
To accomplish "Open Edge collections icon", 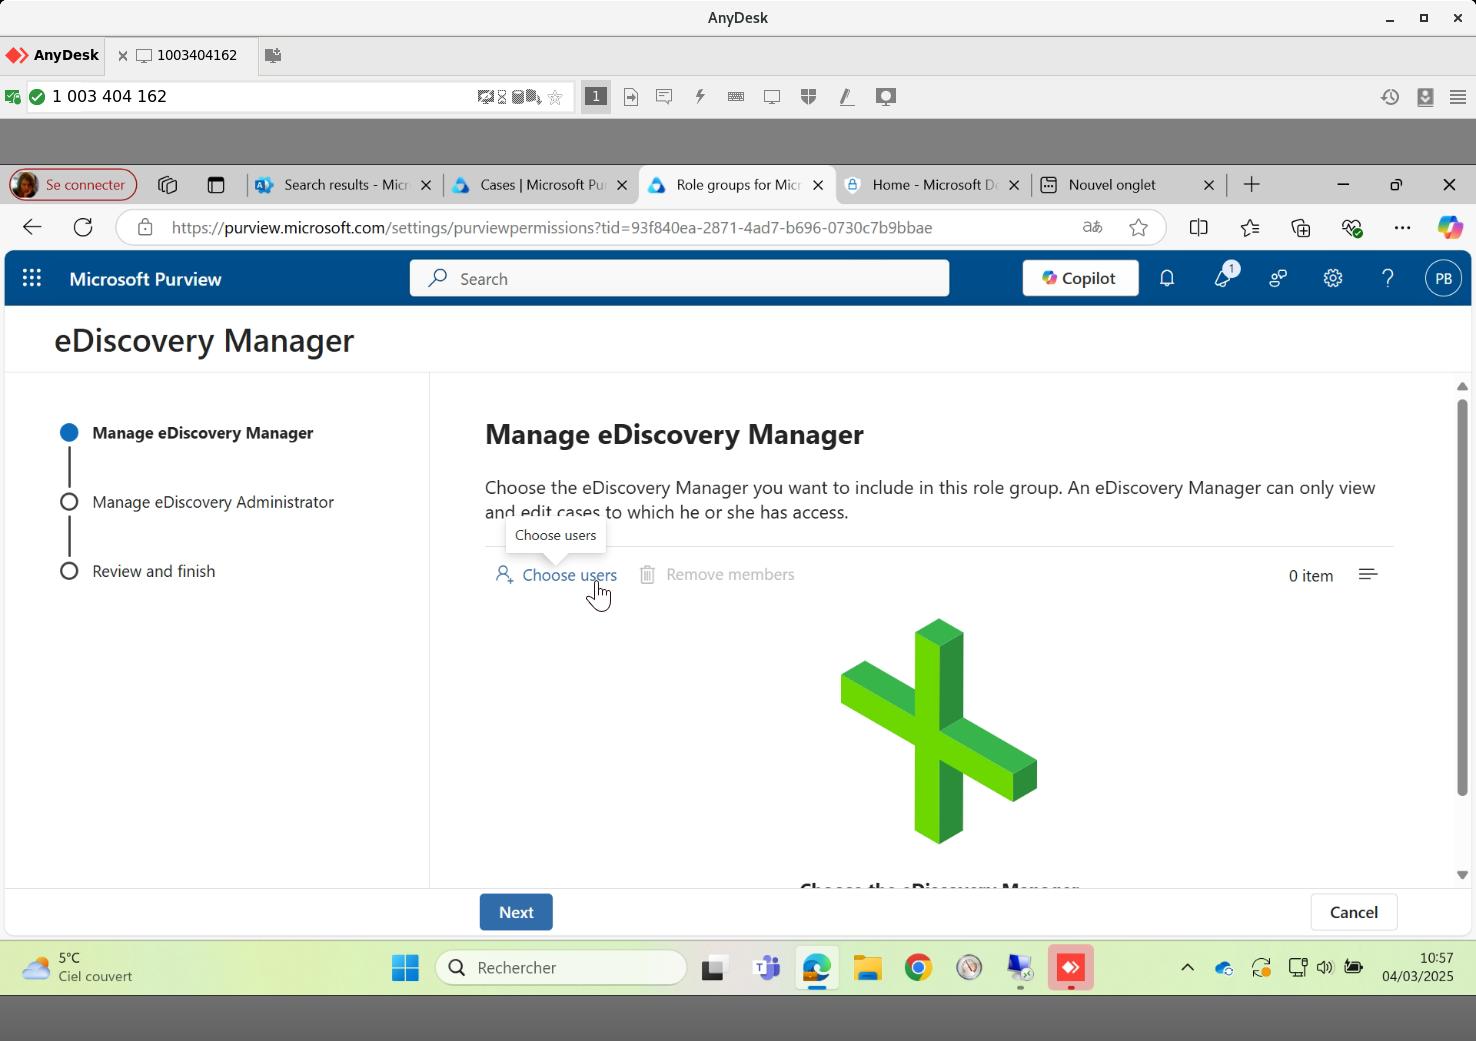I will (x=1300, y=228).
